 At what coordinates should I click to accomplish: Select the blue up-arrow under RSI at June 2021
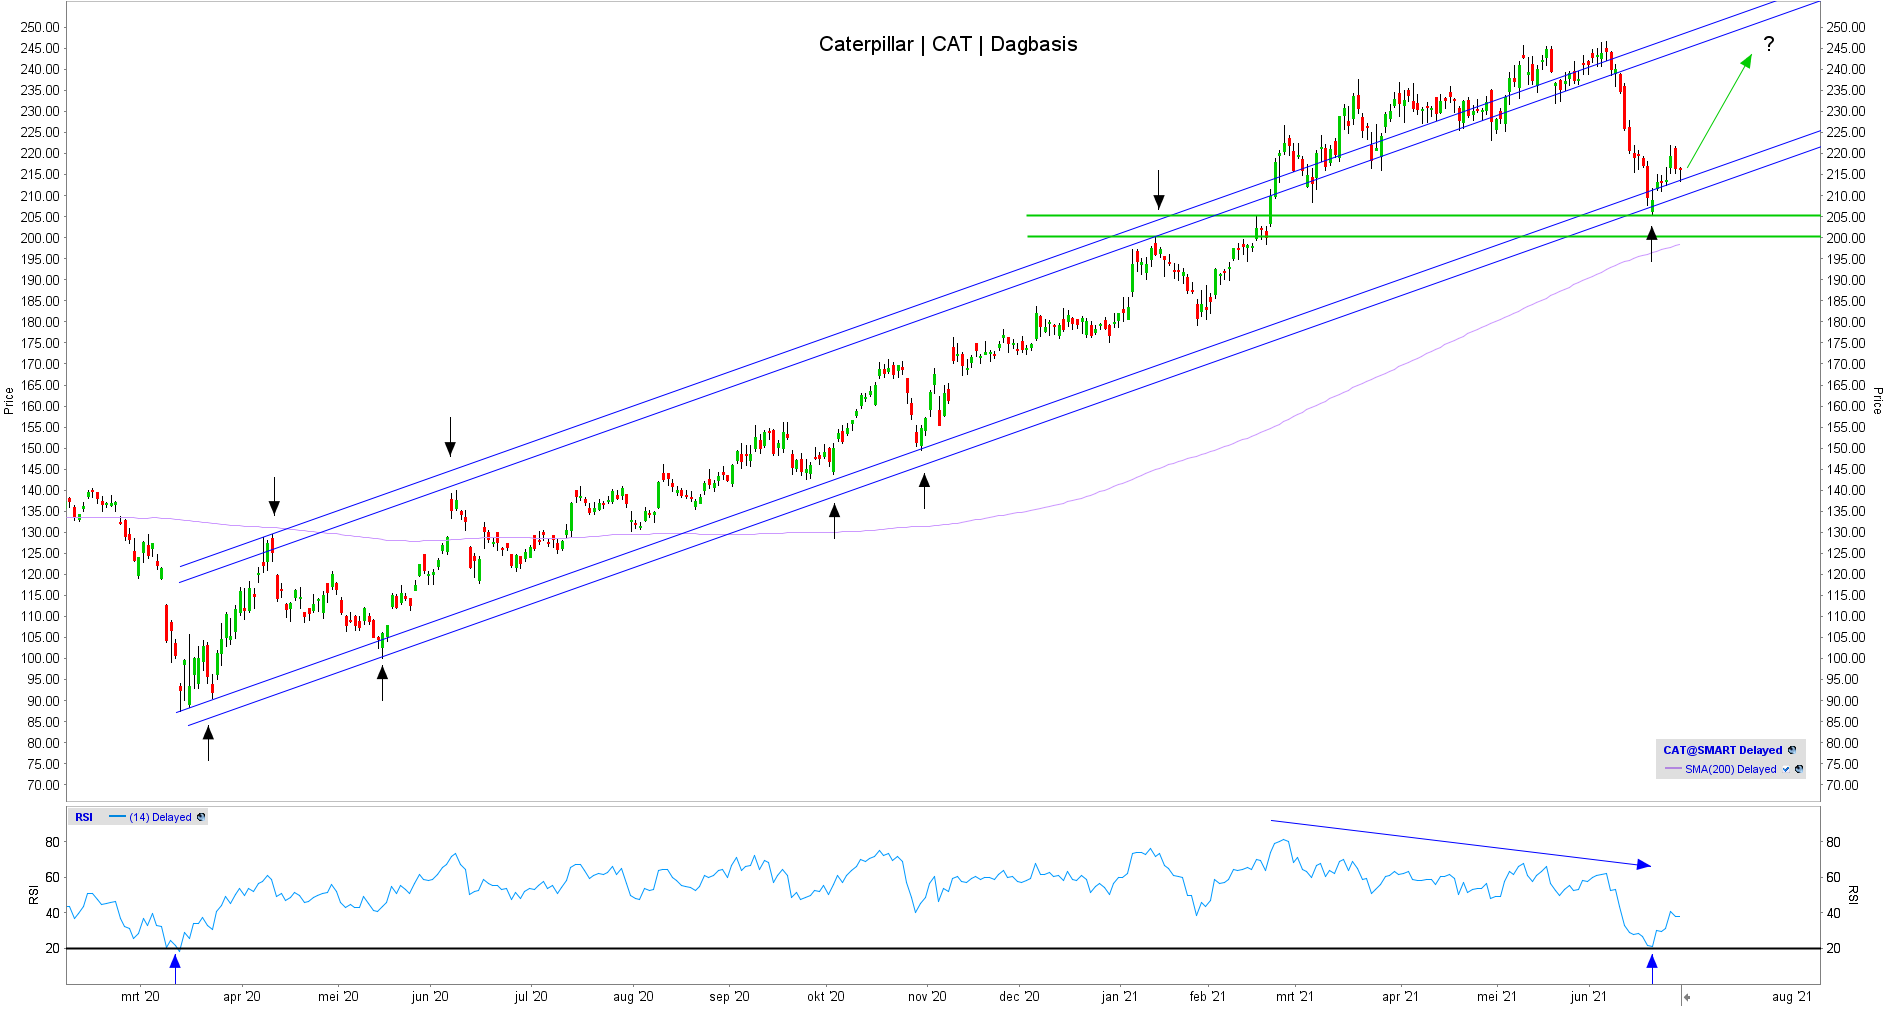pyautogui.click(x=1652, y=966)
